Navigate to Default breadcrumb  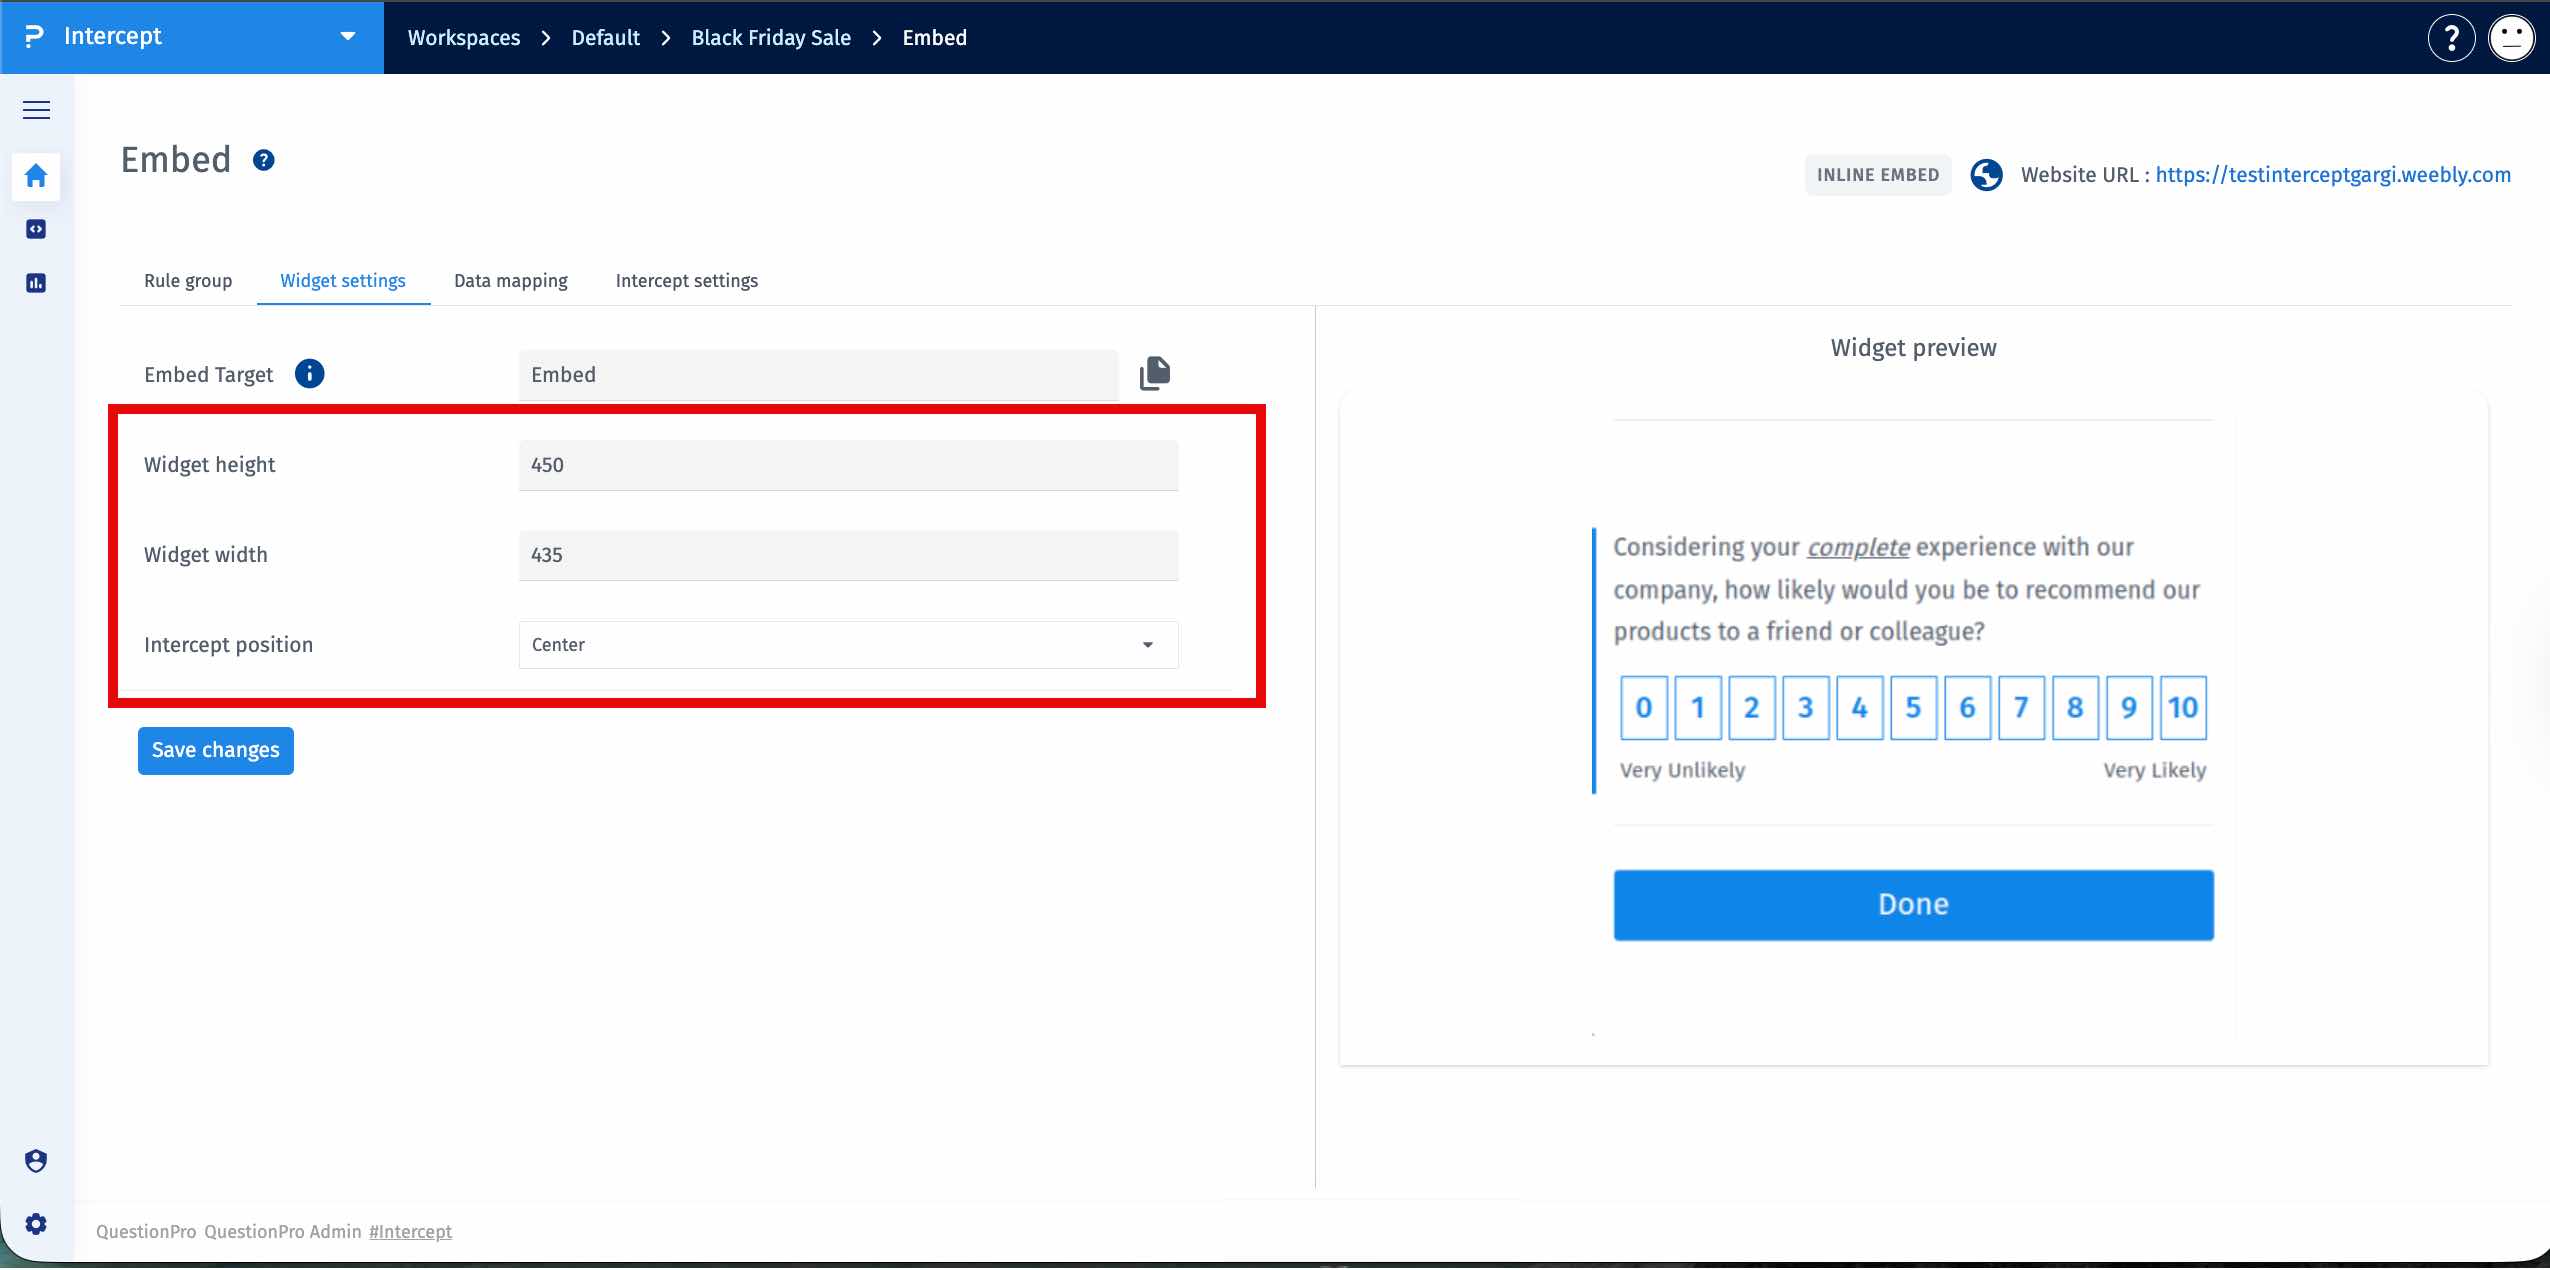coord(606,38)
